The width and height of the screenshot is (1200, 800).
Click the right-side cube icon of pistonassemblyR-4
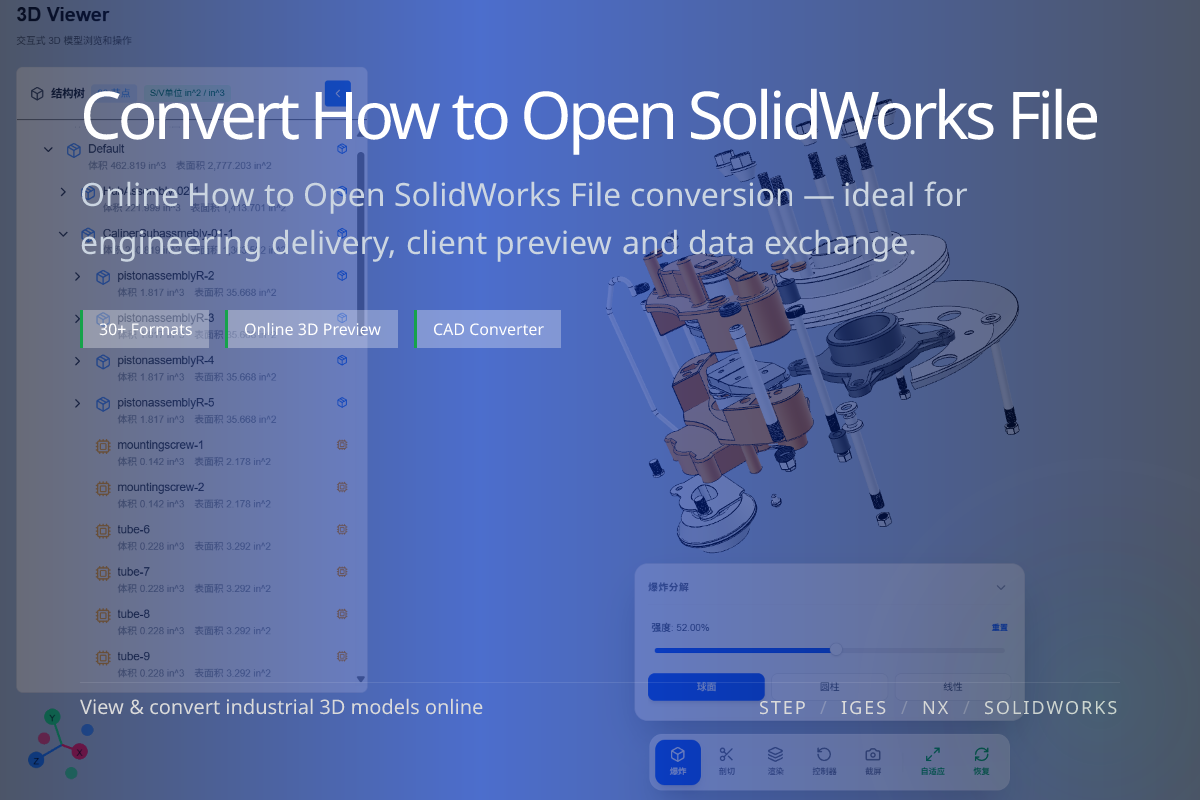tap(342, 360)
